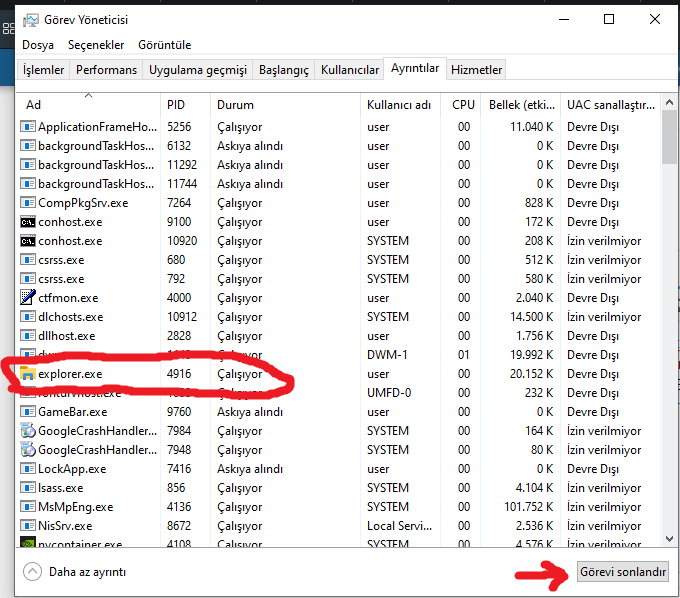Collapse view with Daha az ayrıntı

tap(75, 572)
